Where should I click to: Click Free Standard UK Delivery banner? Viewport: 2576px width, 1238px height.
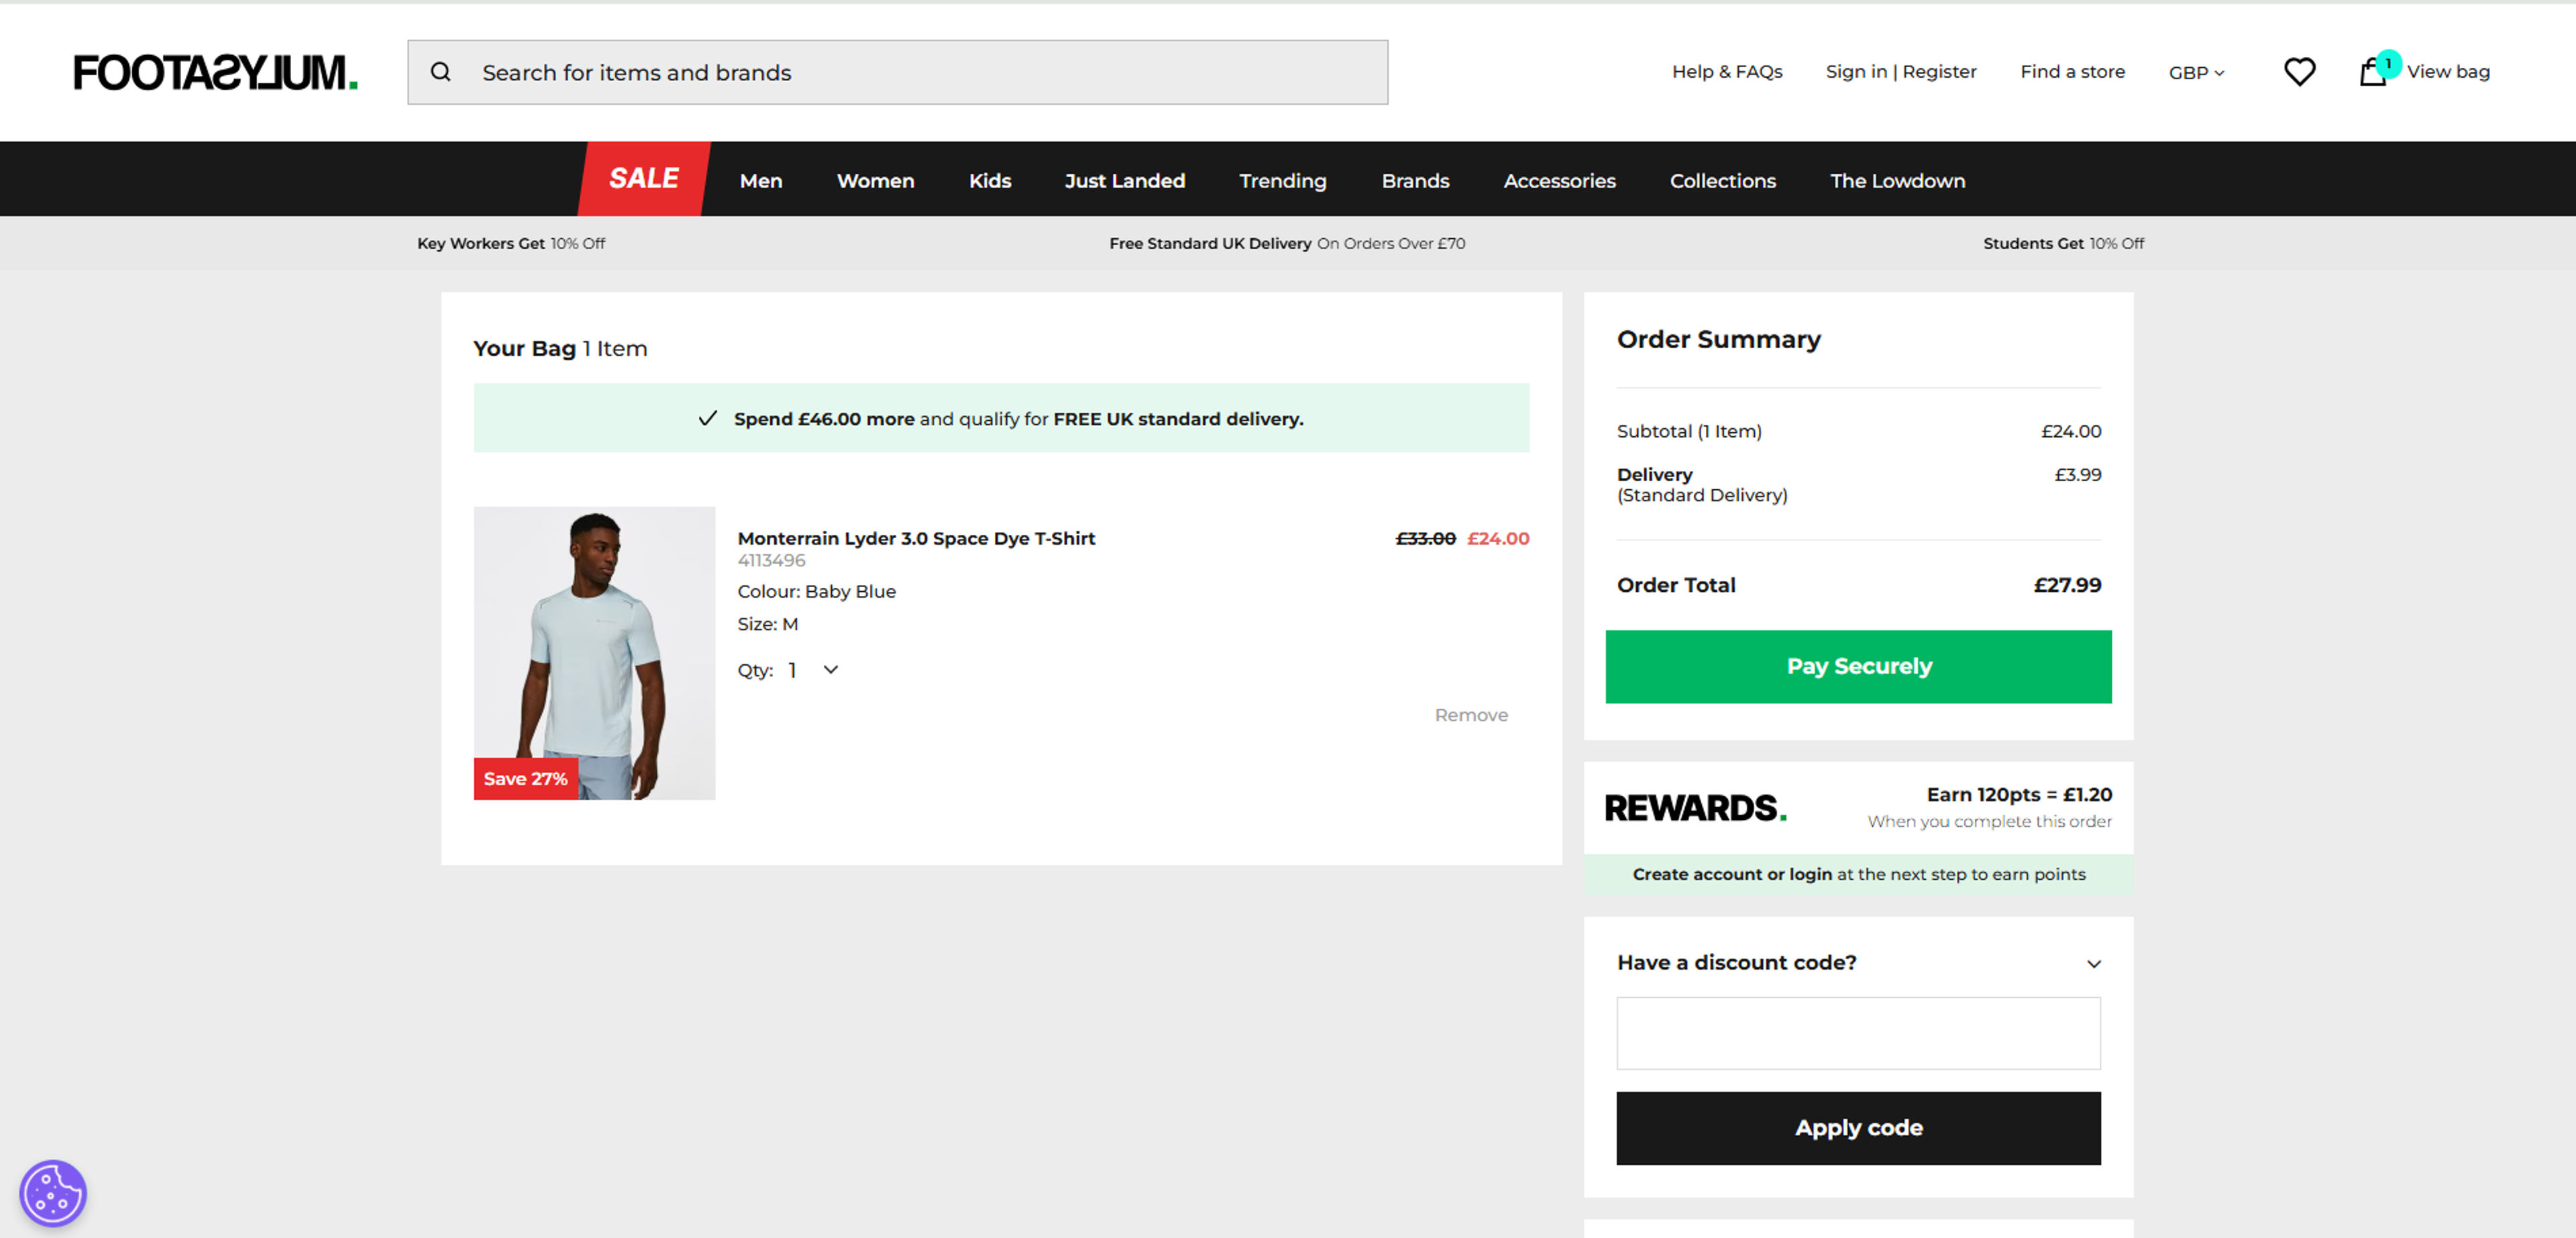pyautogui.click(x=1287, y=243)
